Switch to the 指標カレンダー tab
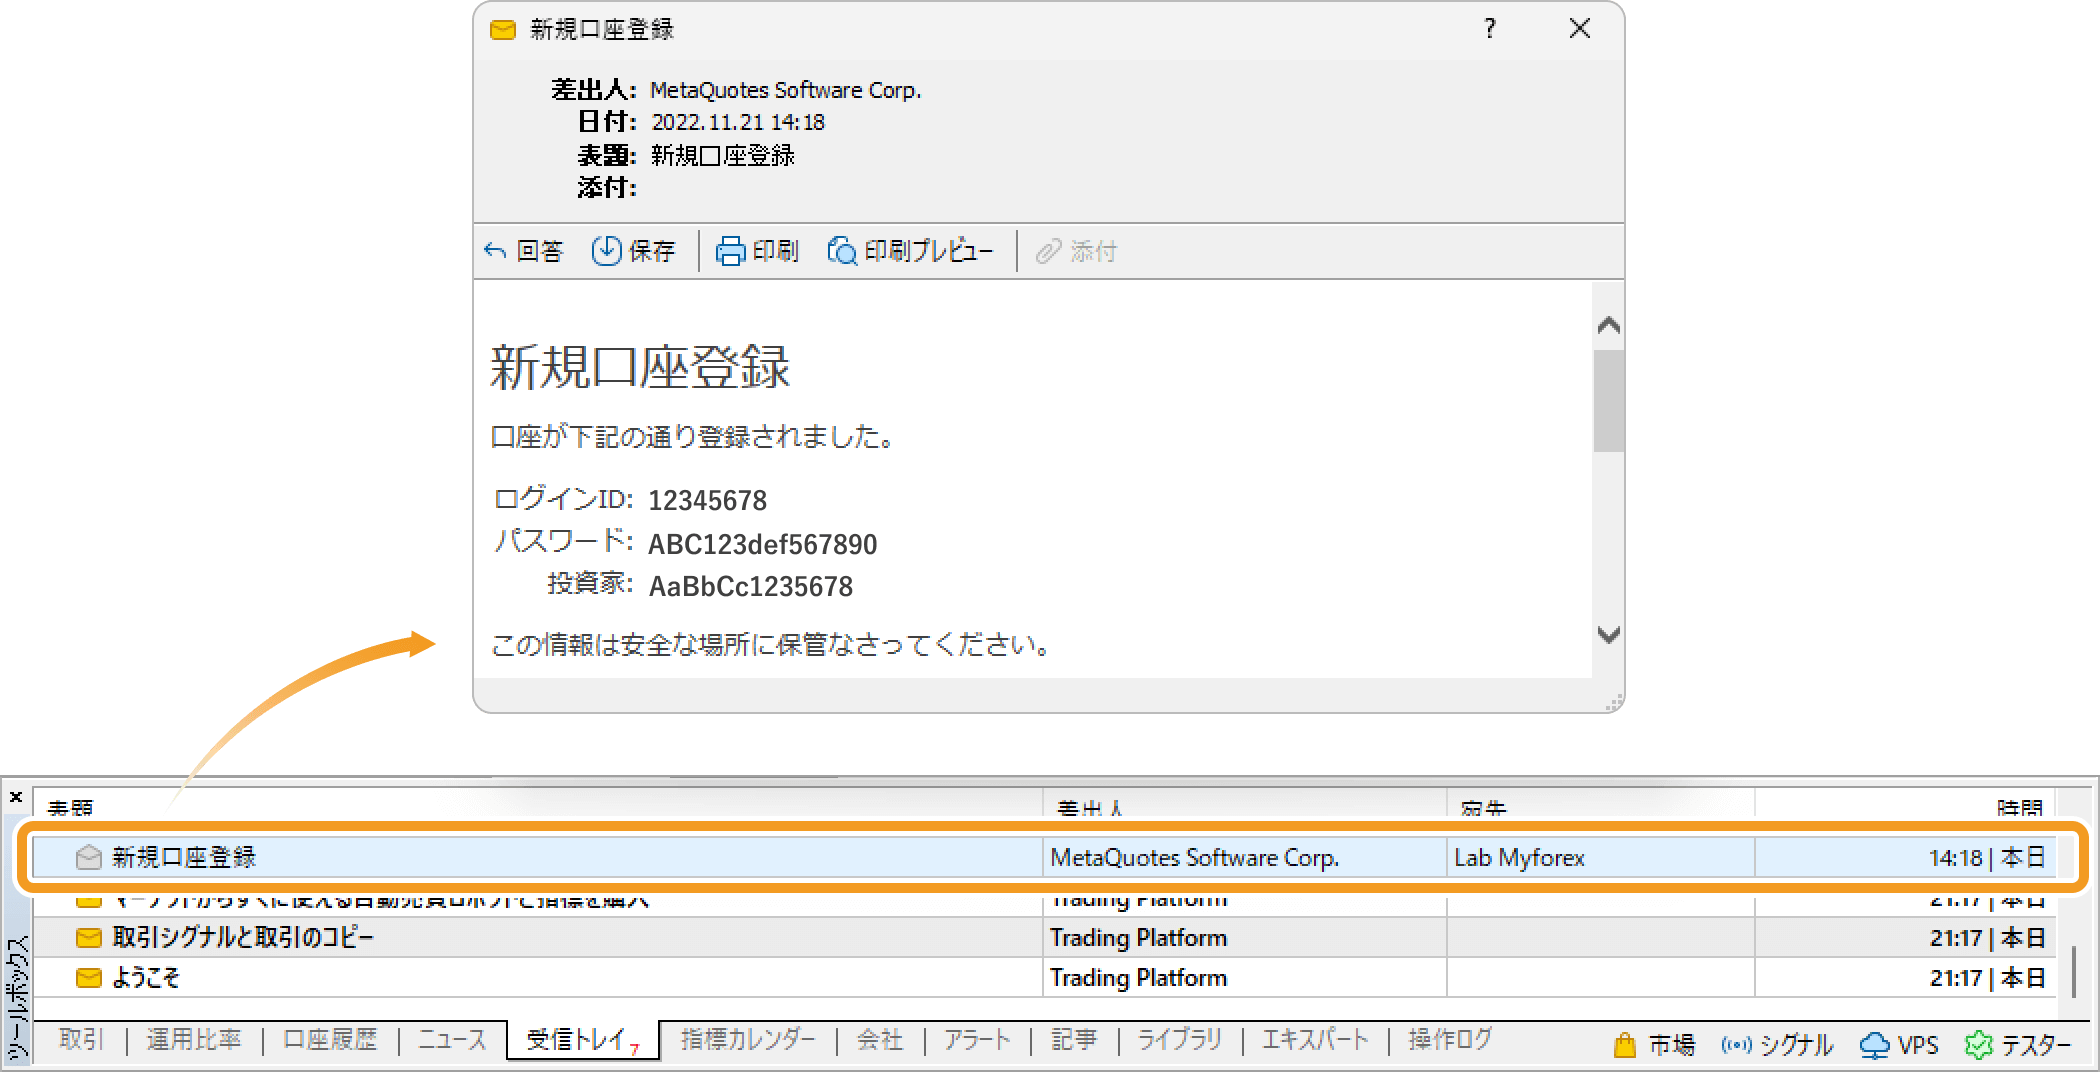 pos(748,1040)
